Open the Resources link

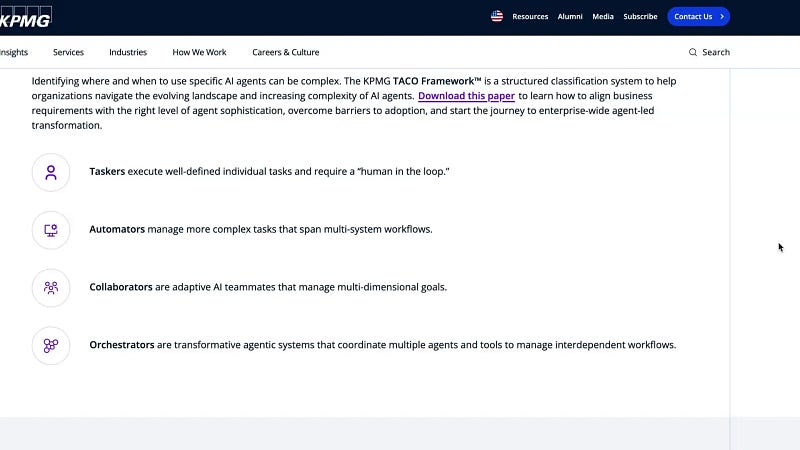tap(530, 16)
